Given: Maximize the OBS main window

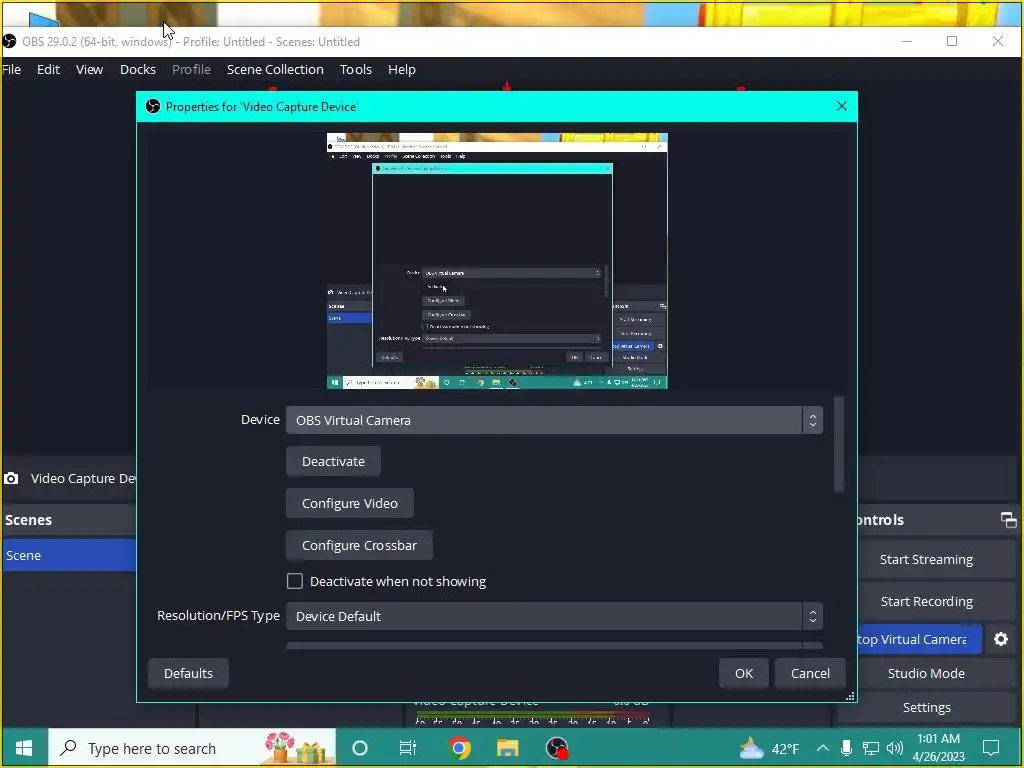Looking at the screenshot, I should click(952, 41).
